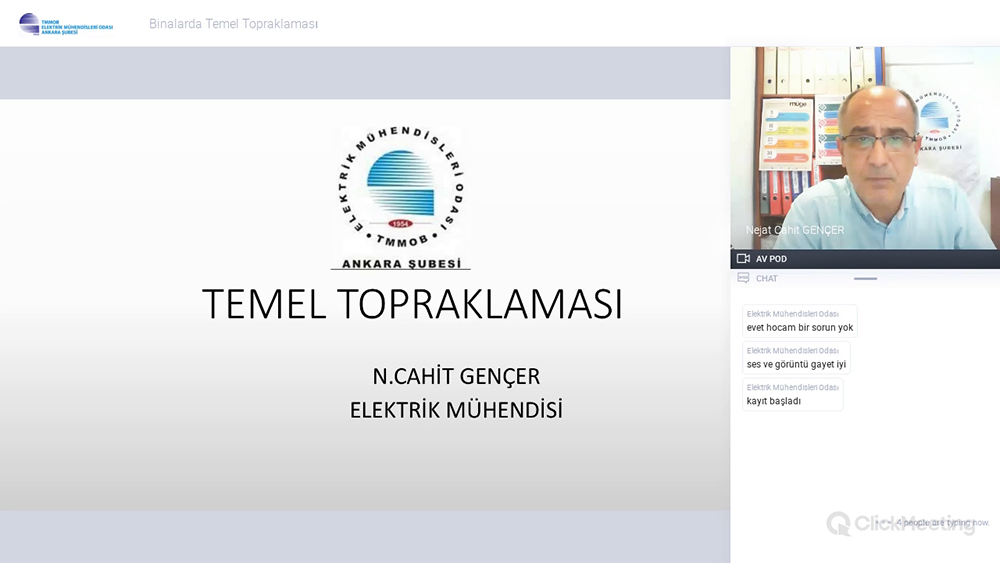Click the 'people are typing now' status text
Image resolution: width=1000 pixels, height=563 pixels.
coord(943,523)
